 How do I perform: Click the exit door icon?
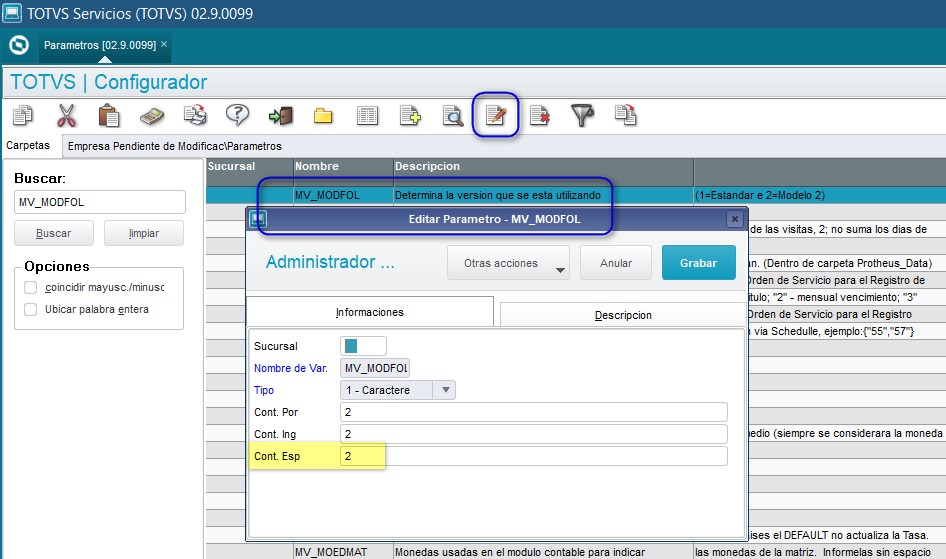(281, 115)
